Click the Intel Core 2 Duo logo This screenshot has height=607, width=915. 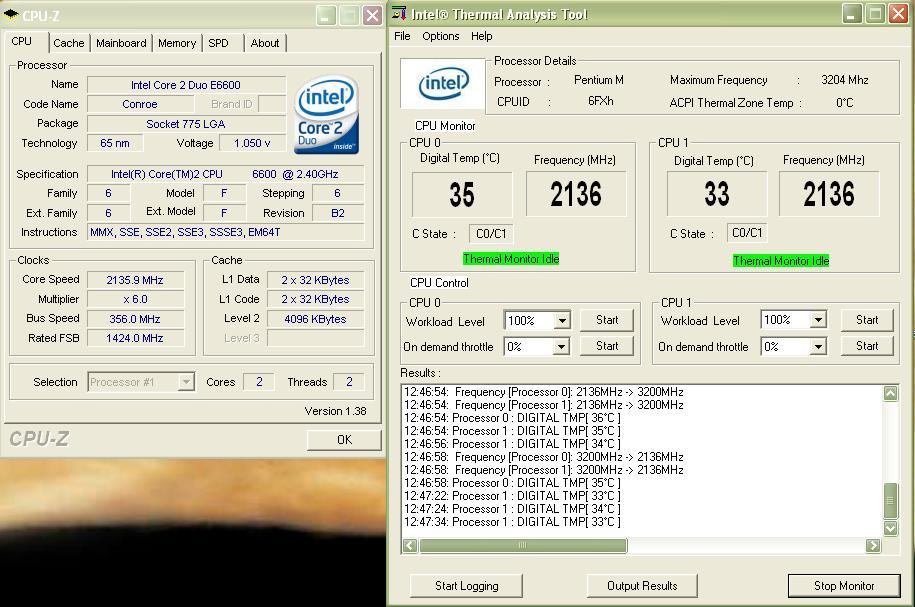click(x=326, y=115)
